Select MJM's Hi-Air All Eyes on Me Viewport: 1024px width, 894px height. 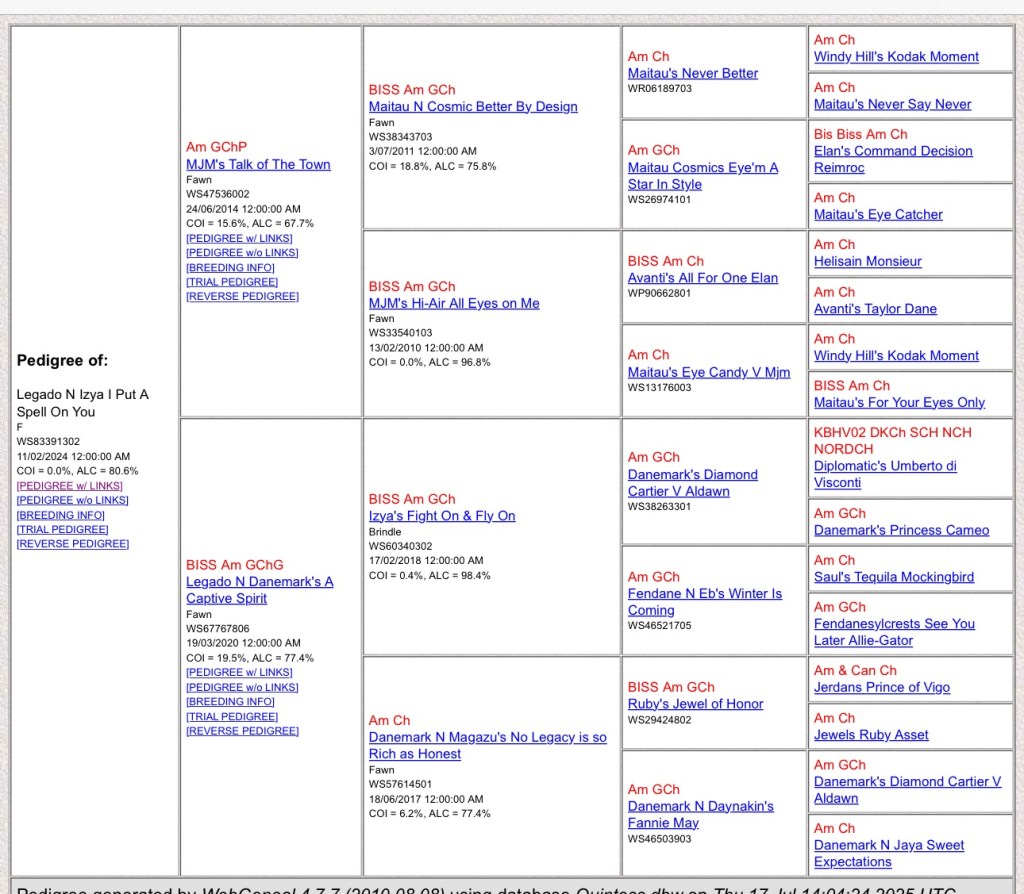[454, 303]
